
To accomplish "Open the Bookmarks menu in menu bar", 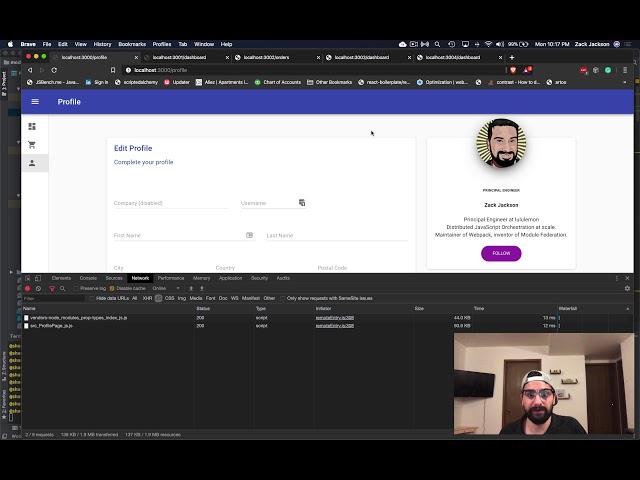I will point(132,44).
